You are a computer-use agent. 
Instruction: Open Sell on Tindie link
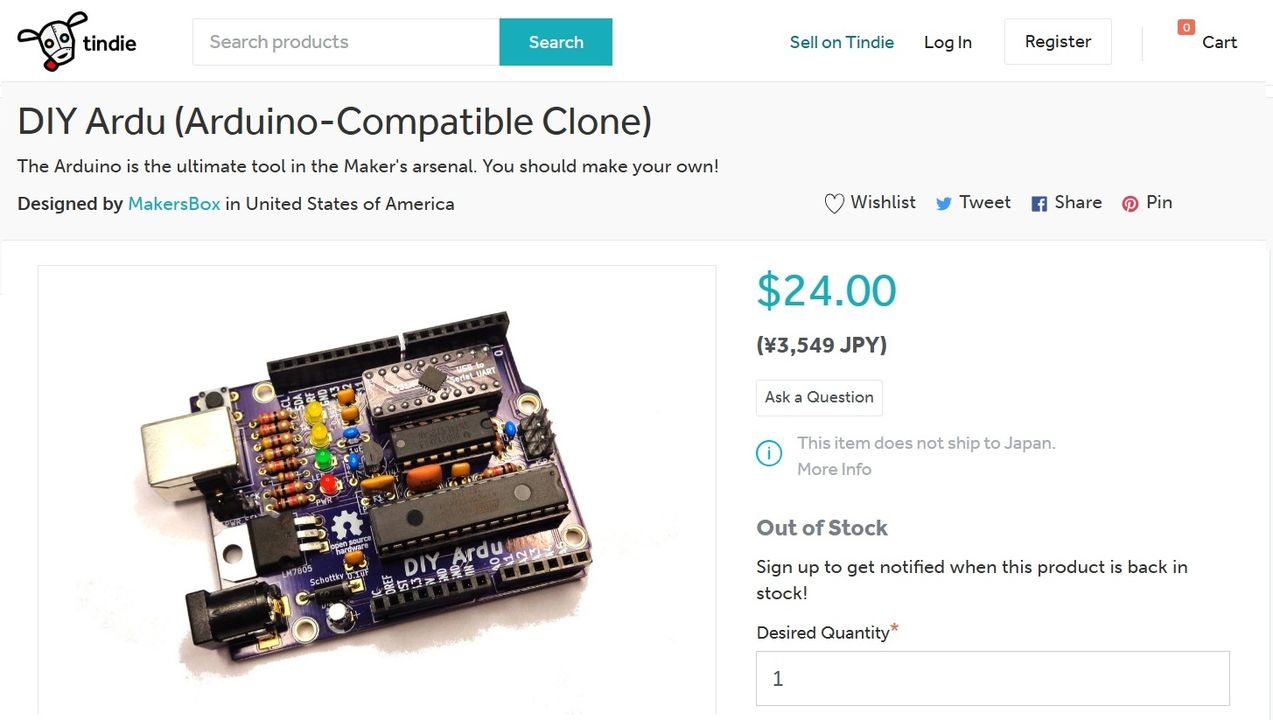(842, 42)
